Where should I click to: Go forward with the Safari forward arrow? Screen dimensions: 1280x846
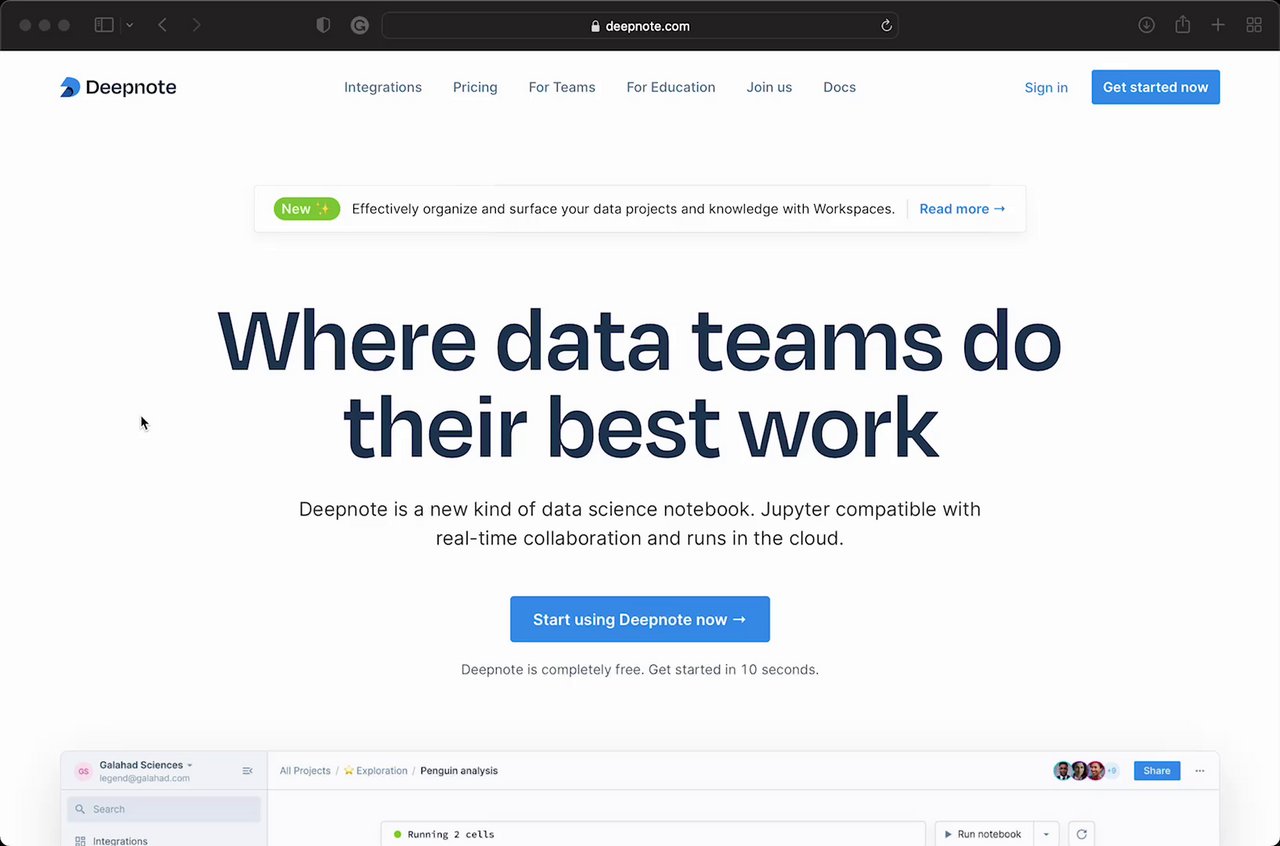196,25
